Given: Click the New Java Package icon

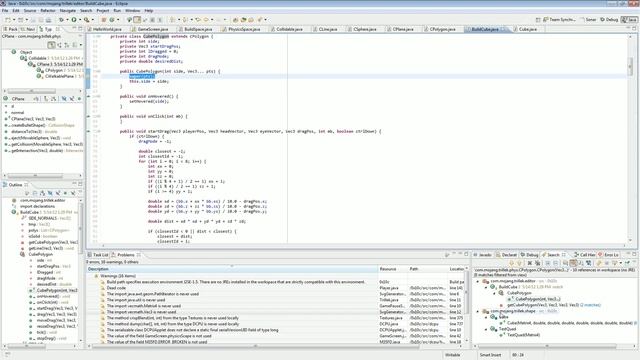Looking at the screenshot, I should click(104, 20).
